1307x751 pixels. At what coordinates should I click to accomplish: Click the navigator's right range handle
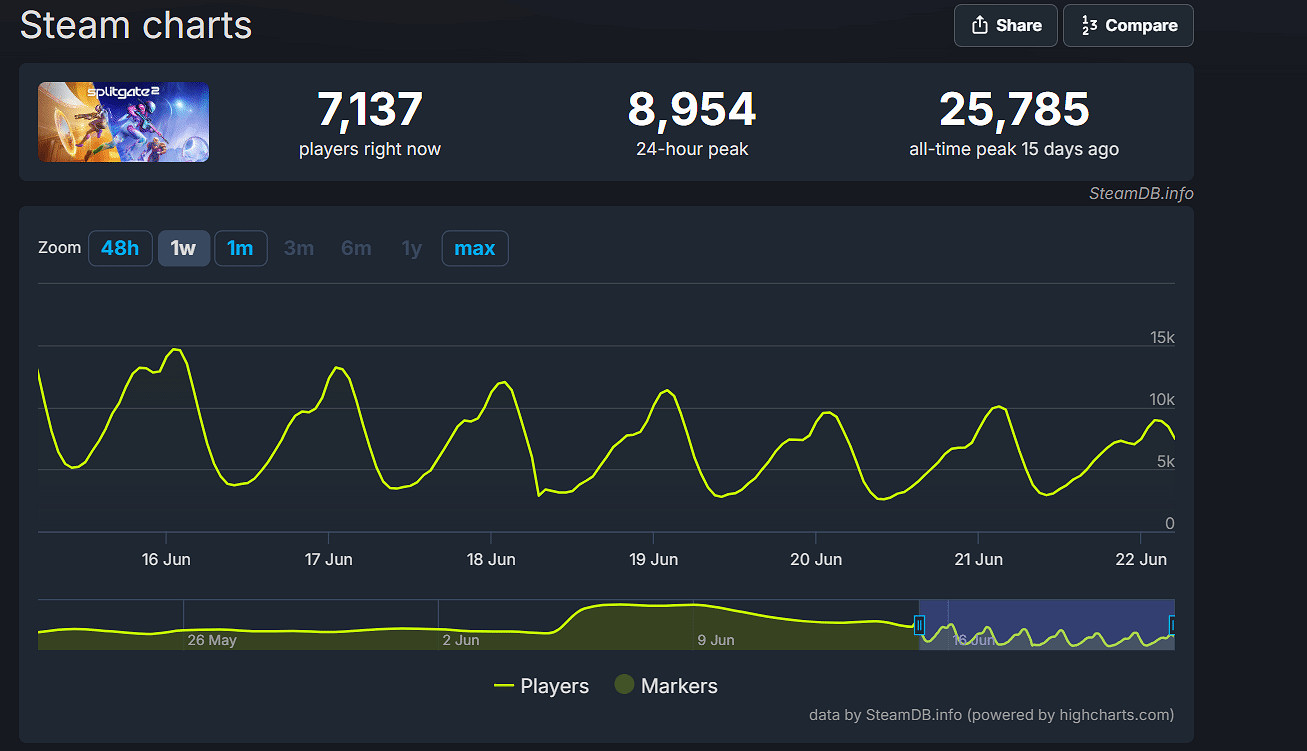coord(1172,626)
